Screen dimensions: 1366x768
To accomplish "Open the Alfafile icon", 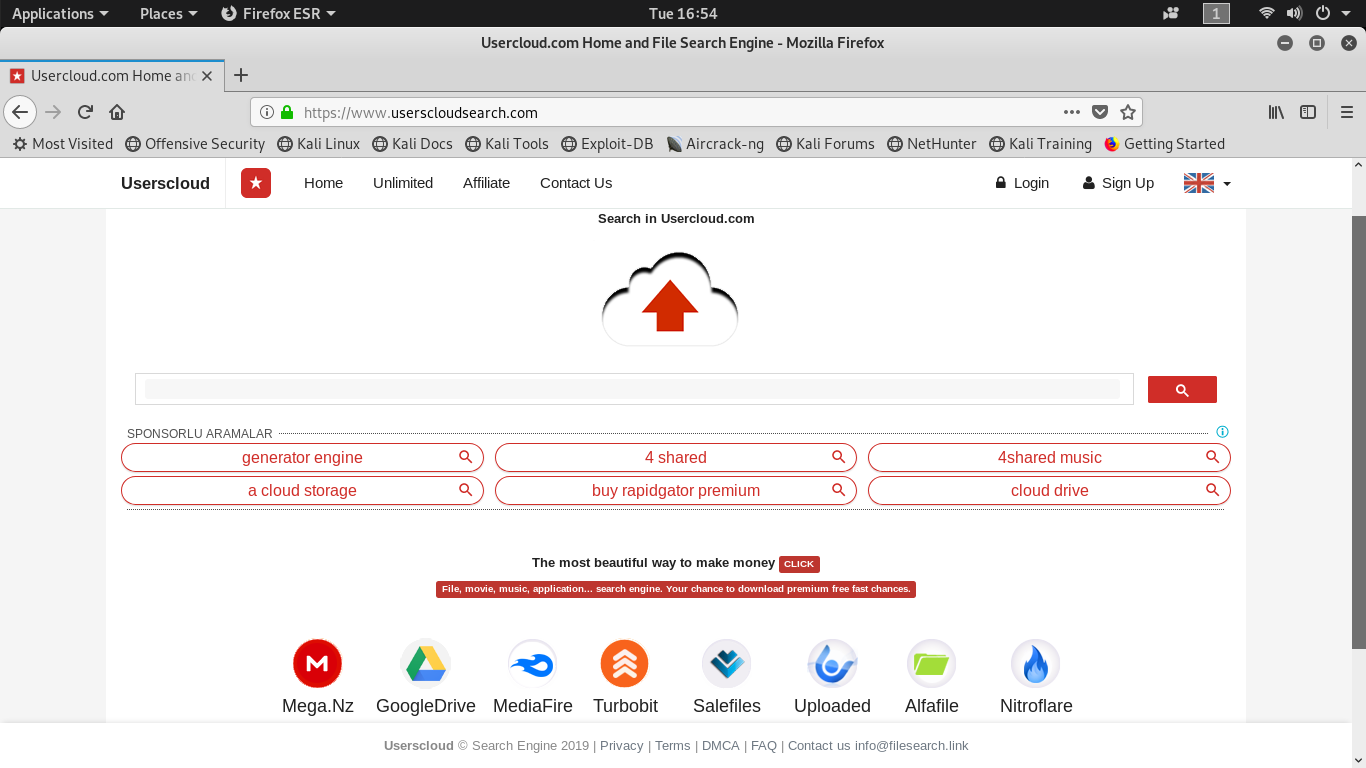I will [932, 664].
